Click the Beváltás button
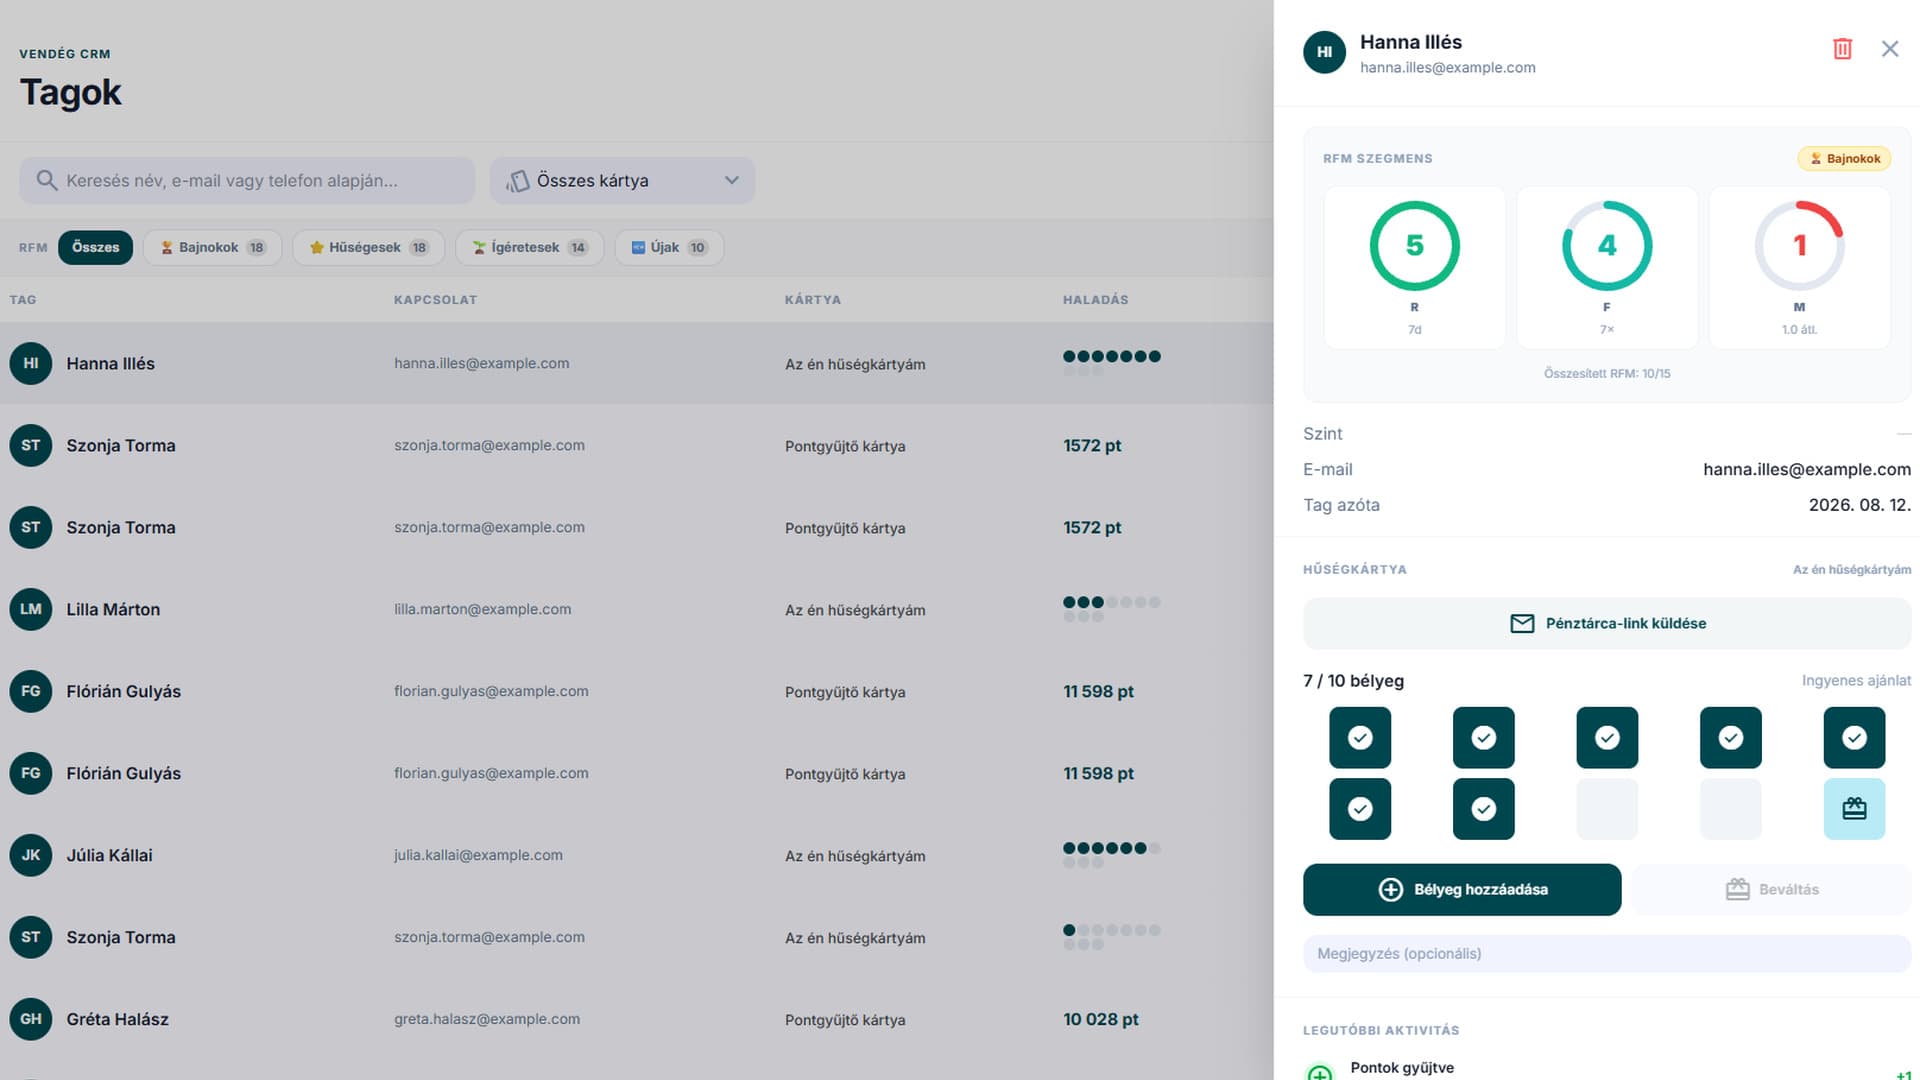 [1771, 890]
